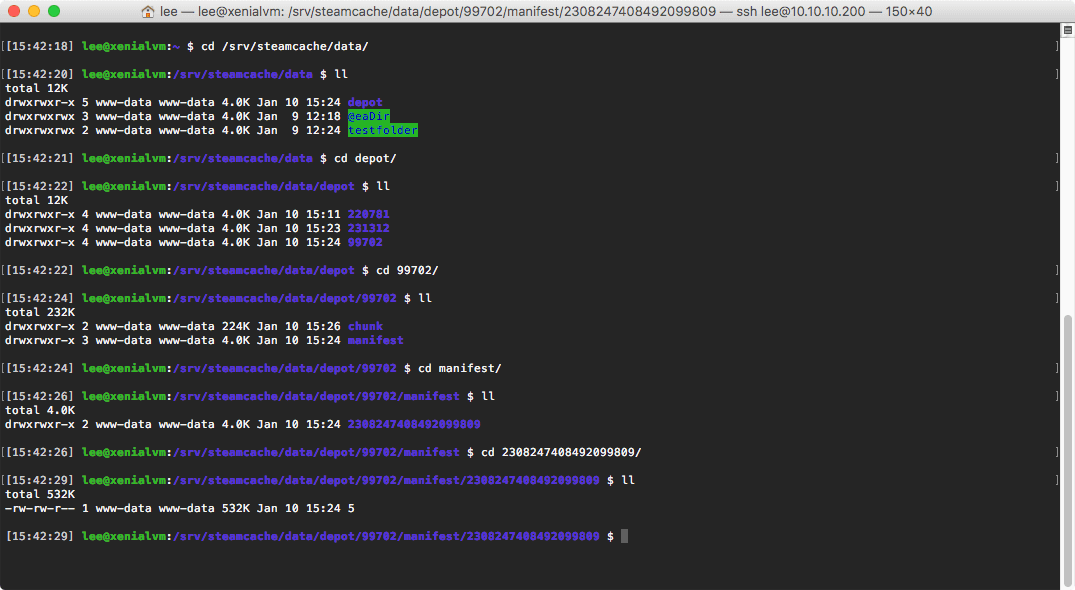This screenshot has width=1075, height=590.
Task: Minimize the window using yellow button
Action: coord(33,12)
